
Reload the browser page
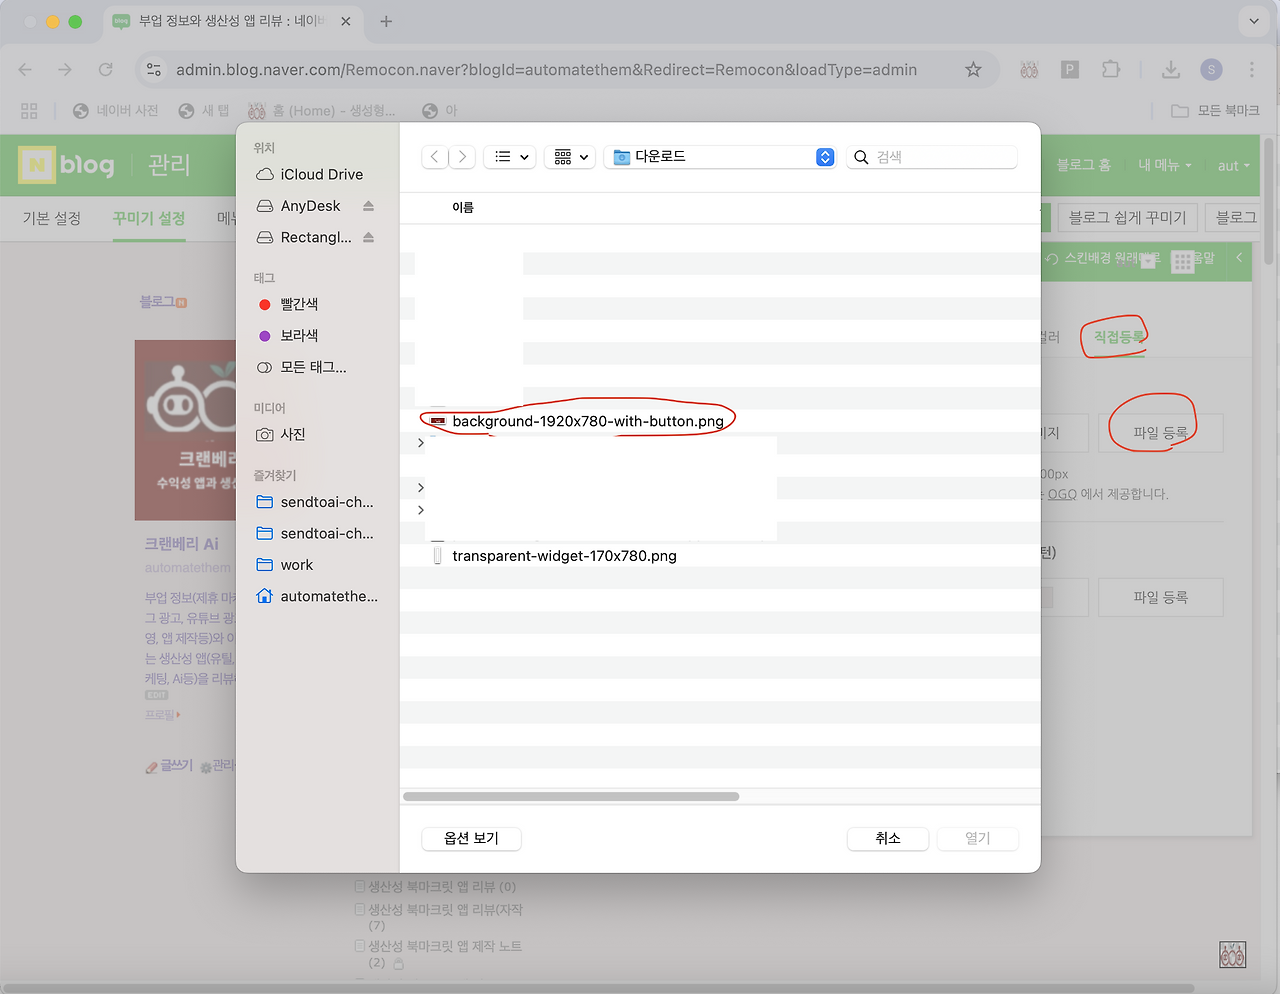pos(105,70)
